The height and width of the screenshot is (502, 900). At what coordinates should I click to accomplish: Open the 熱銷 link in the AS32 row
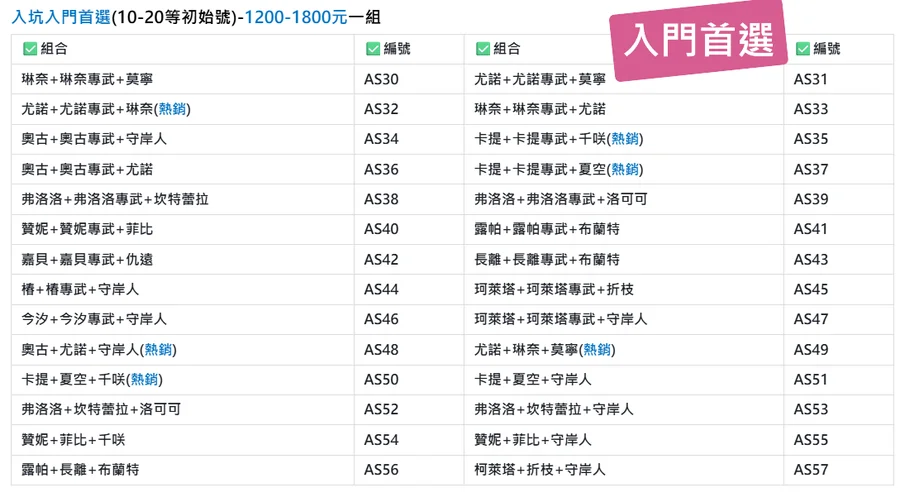click(174, 109)
